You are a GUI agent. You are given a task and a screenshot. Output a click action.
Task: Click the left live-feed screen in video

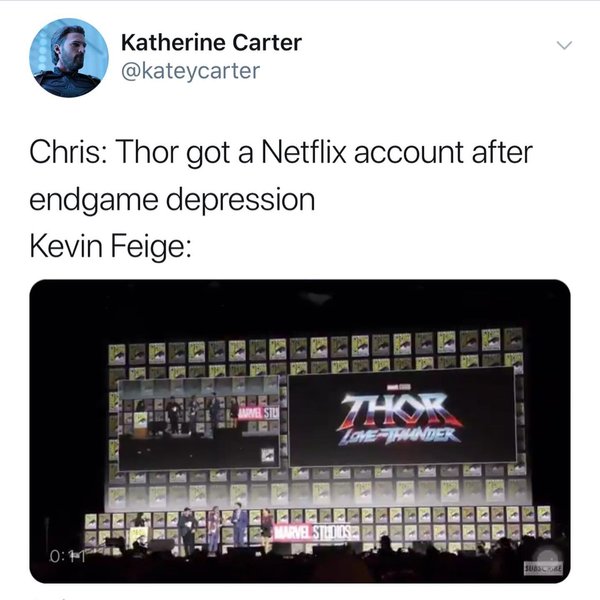point(199,424)
